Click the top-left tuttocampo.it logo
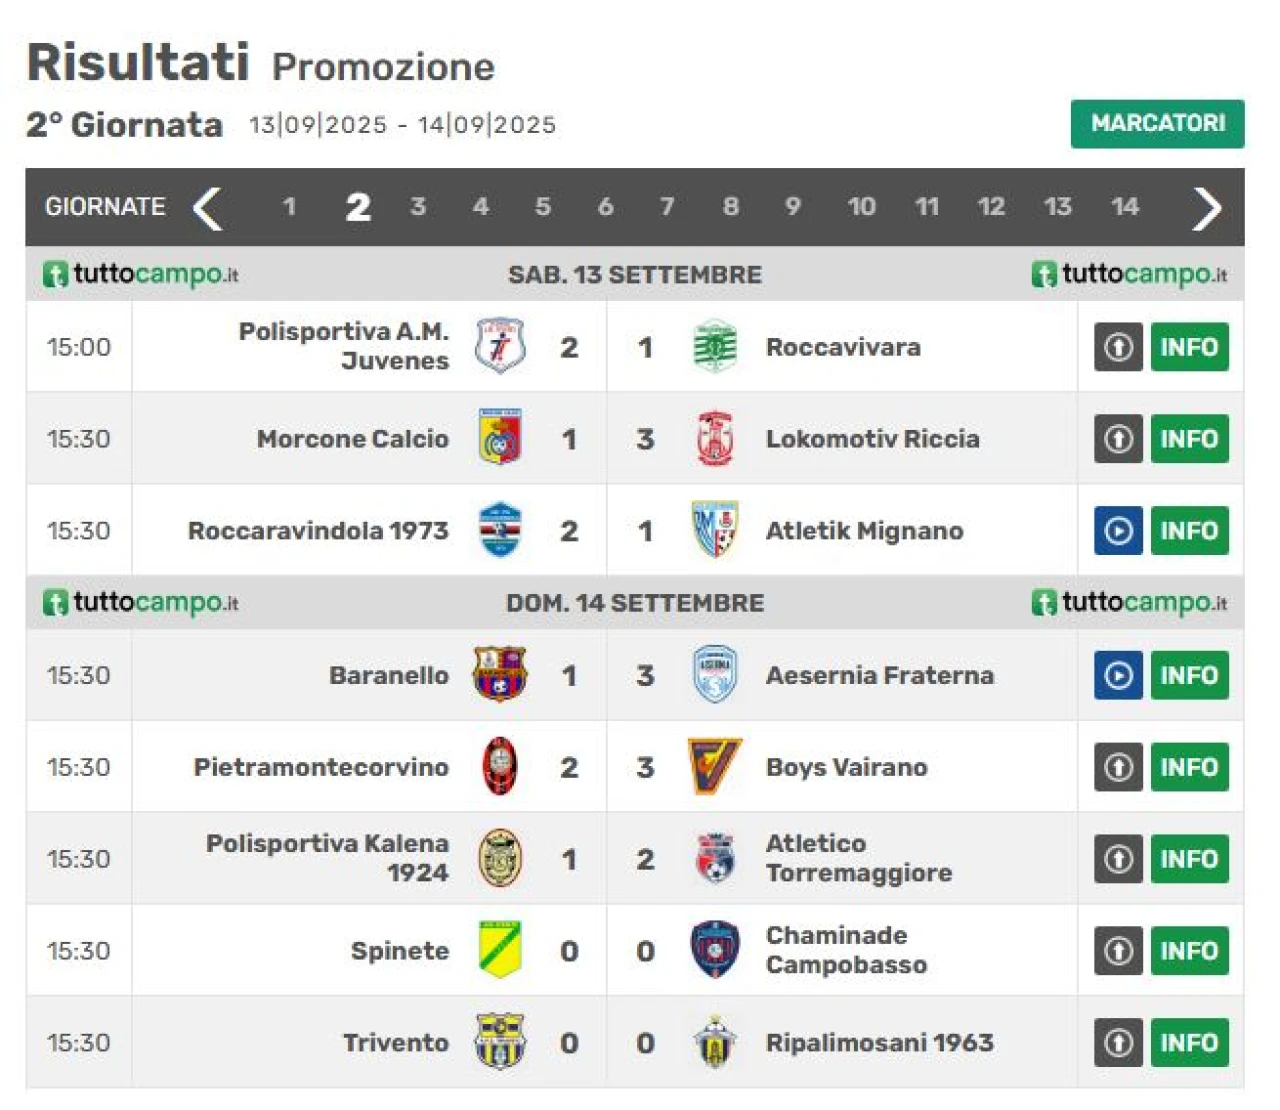This screenshot has height=1110, width=1280. 141,274
